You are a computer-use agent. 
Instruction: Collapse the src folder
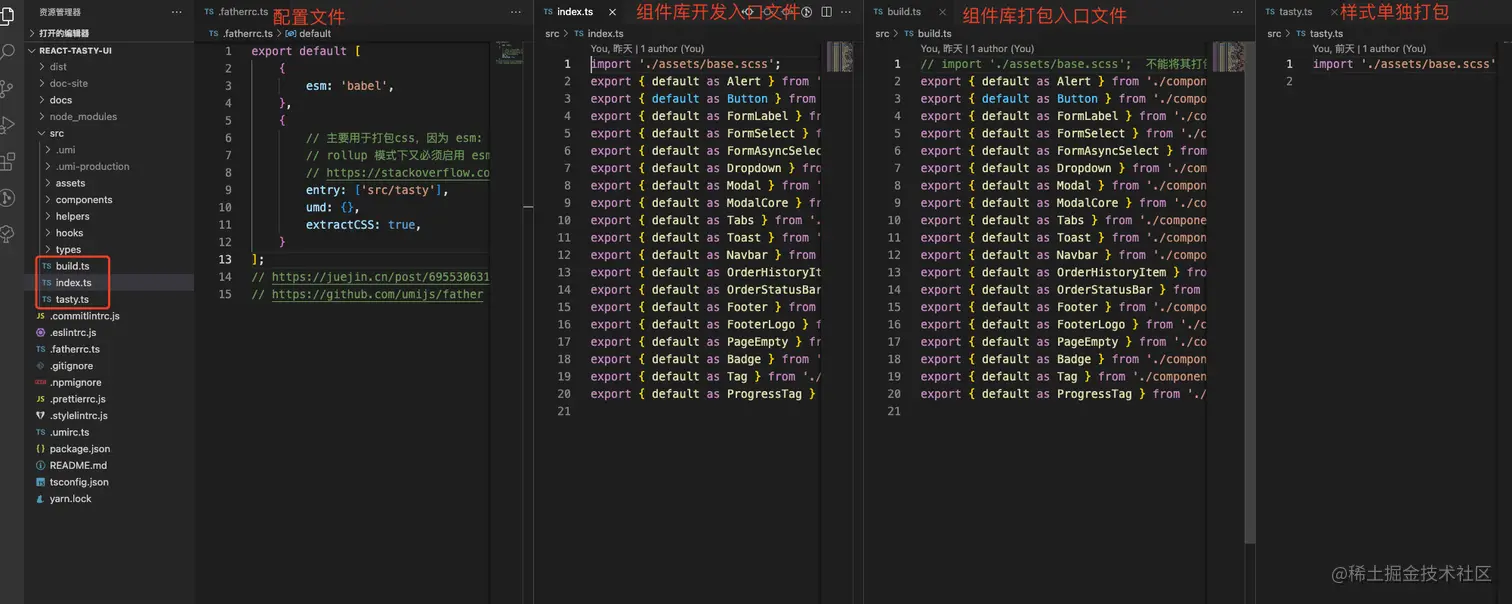click(108, 133)
